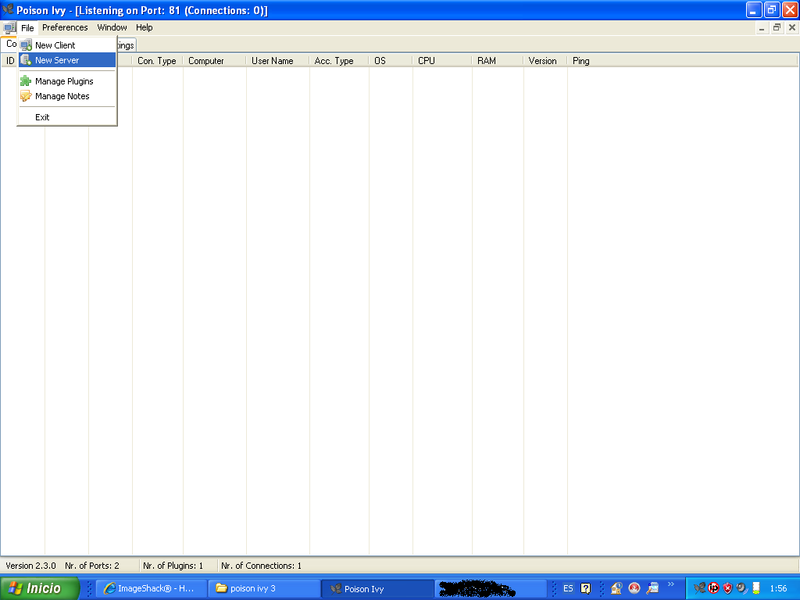Click the Poison Ivy taskbar button
Screen dimensions: 800x600
pos(378,588)
